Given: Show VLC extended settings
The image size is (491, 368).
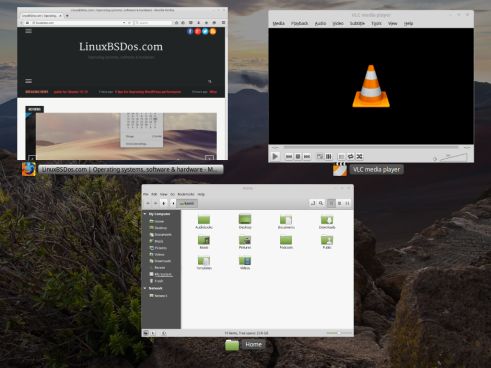Looking at the screenshot, I should pos(329,156).
